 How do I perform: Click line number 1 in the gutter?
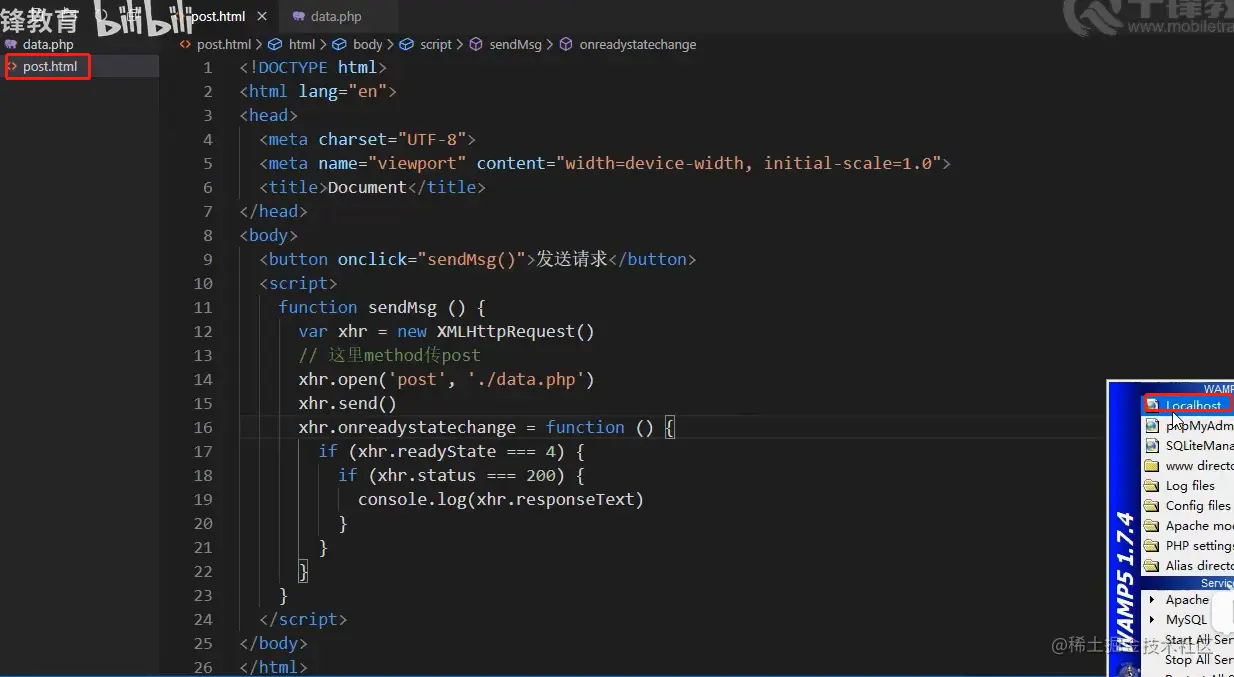click(x=208, y=67)
